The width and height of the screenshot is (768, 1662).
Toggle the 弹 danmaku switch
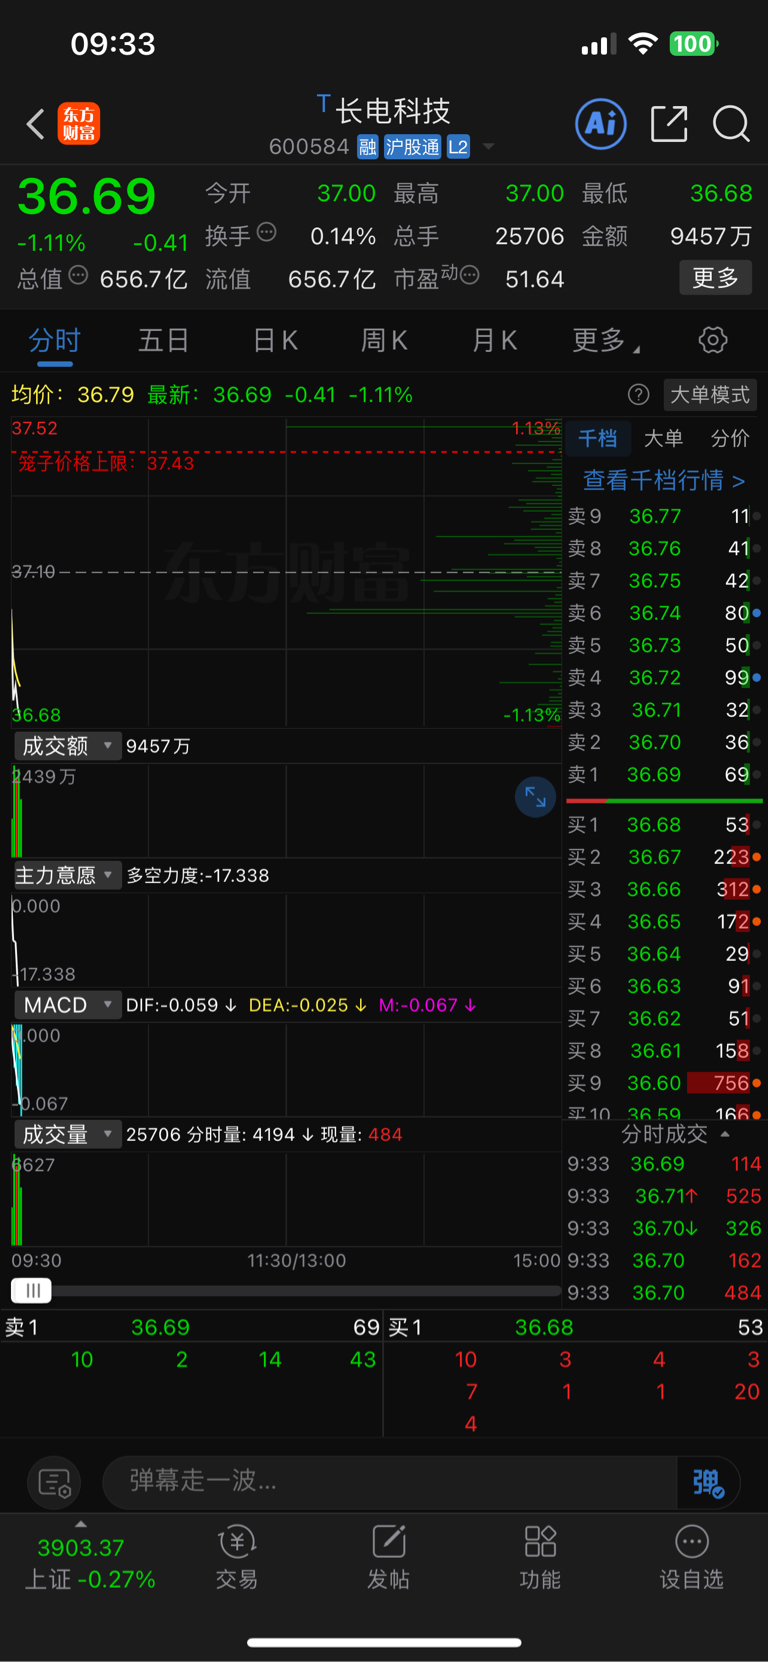coord(708,1482)
